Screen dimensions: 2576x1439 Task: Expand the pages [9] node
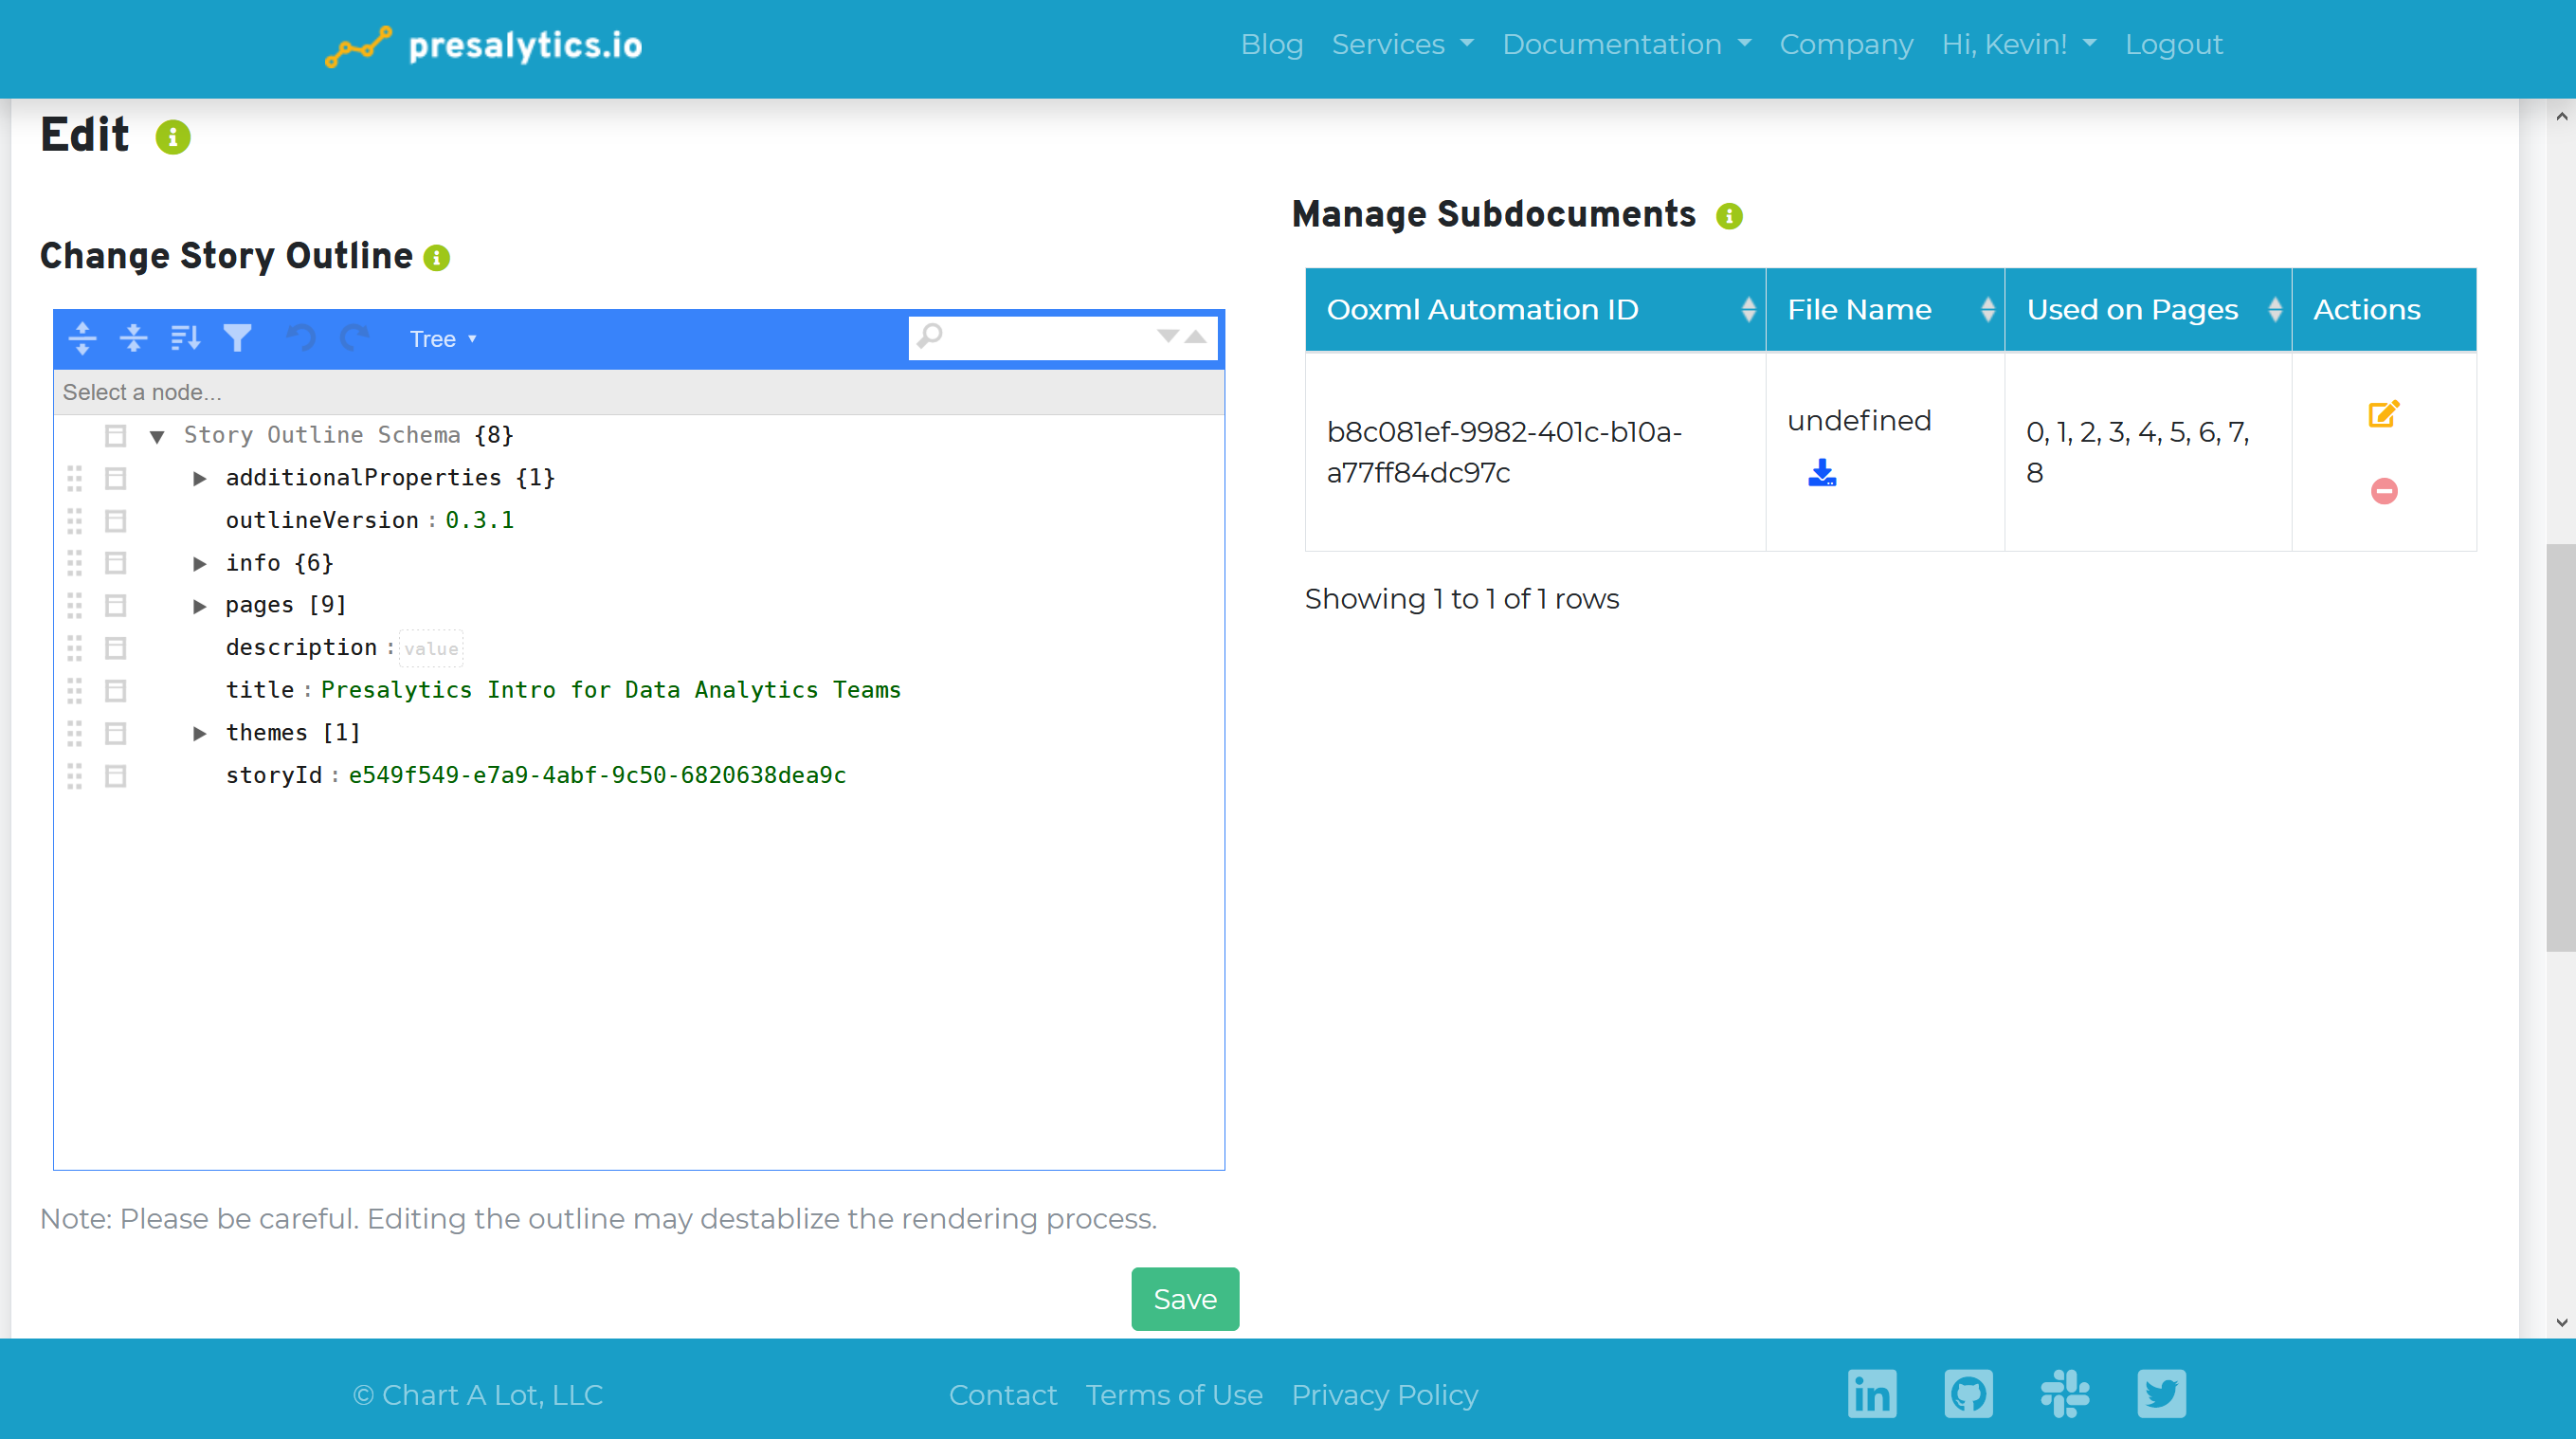(199, 606)
